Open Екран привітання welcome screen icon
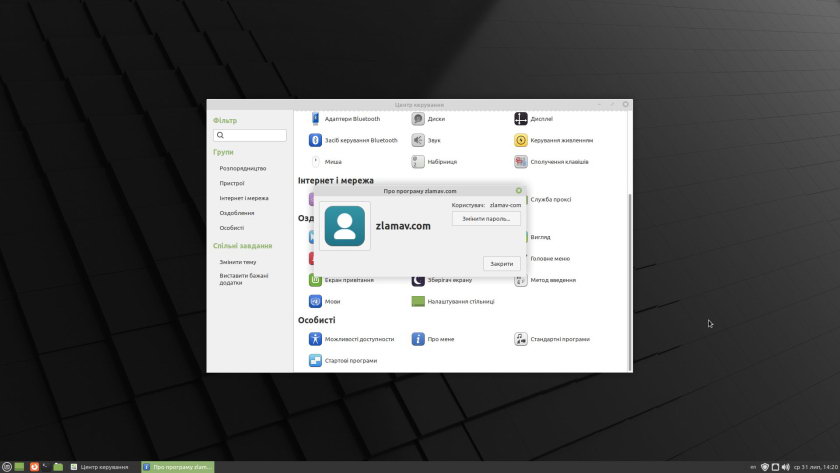 click(x=315, y=280)
